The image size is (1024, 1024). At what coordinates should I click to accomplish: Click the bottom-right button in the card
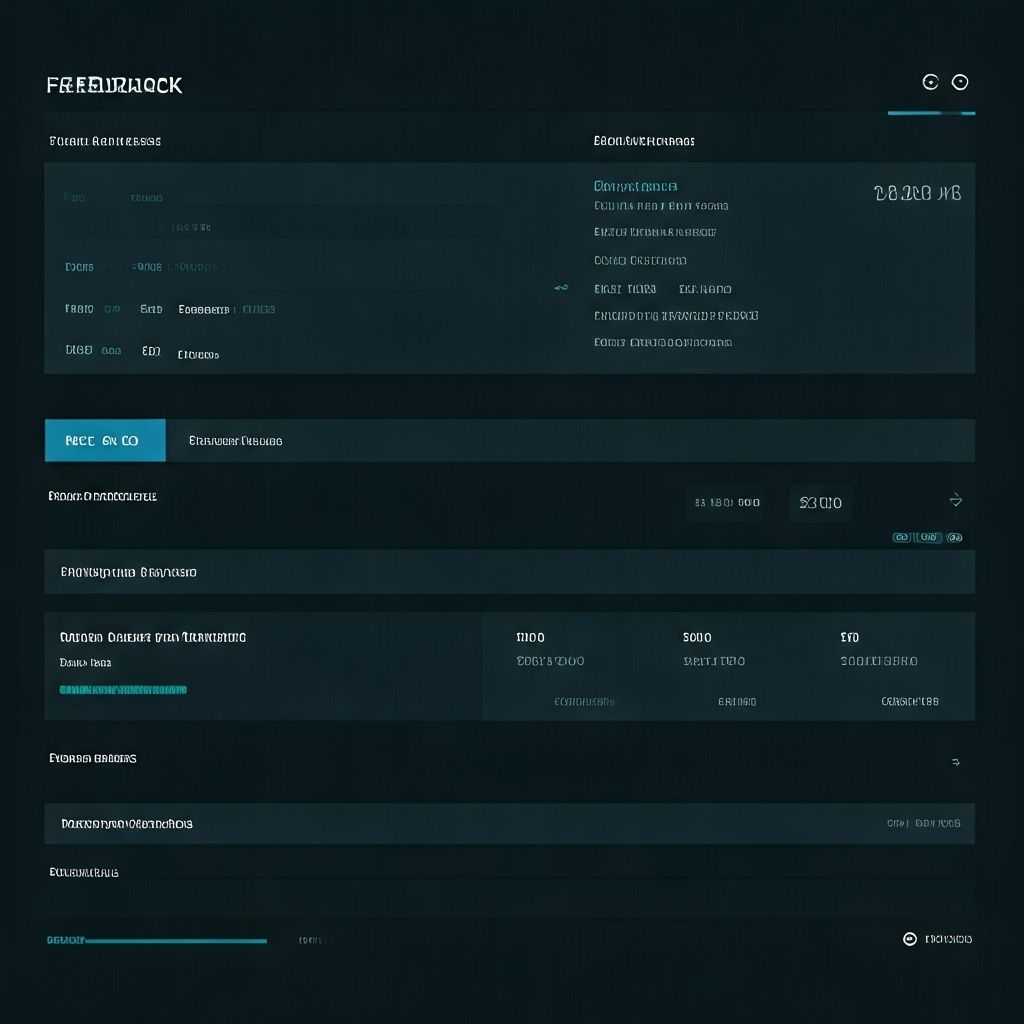(909, 701)
